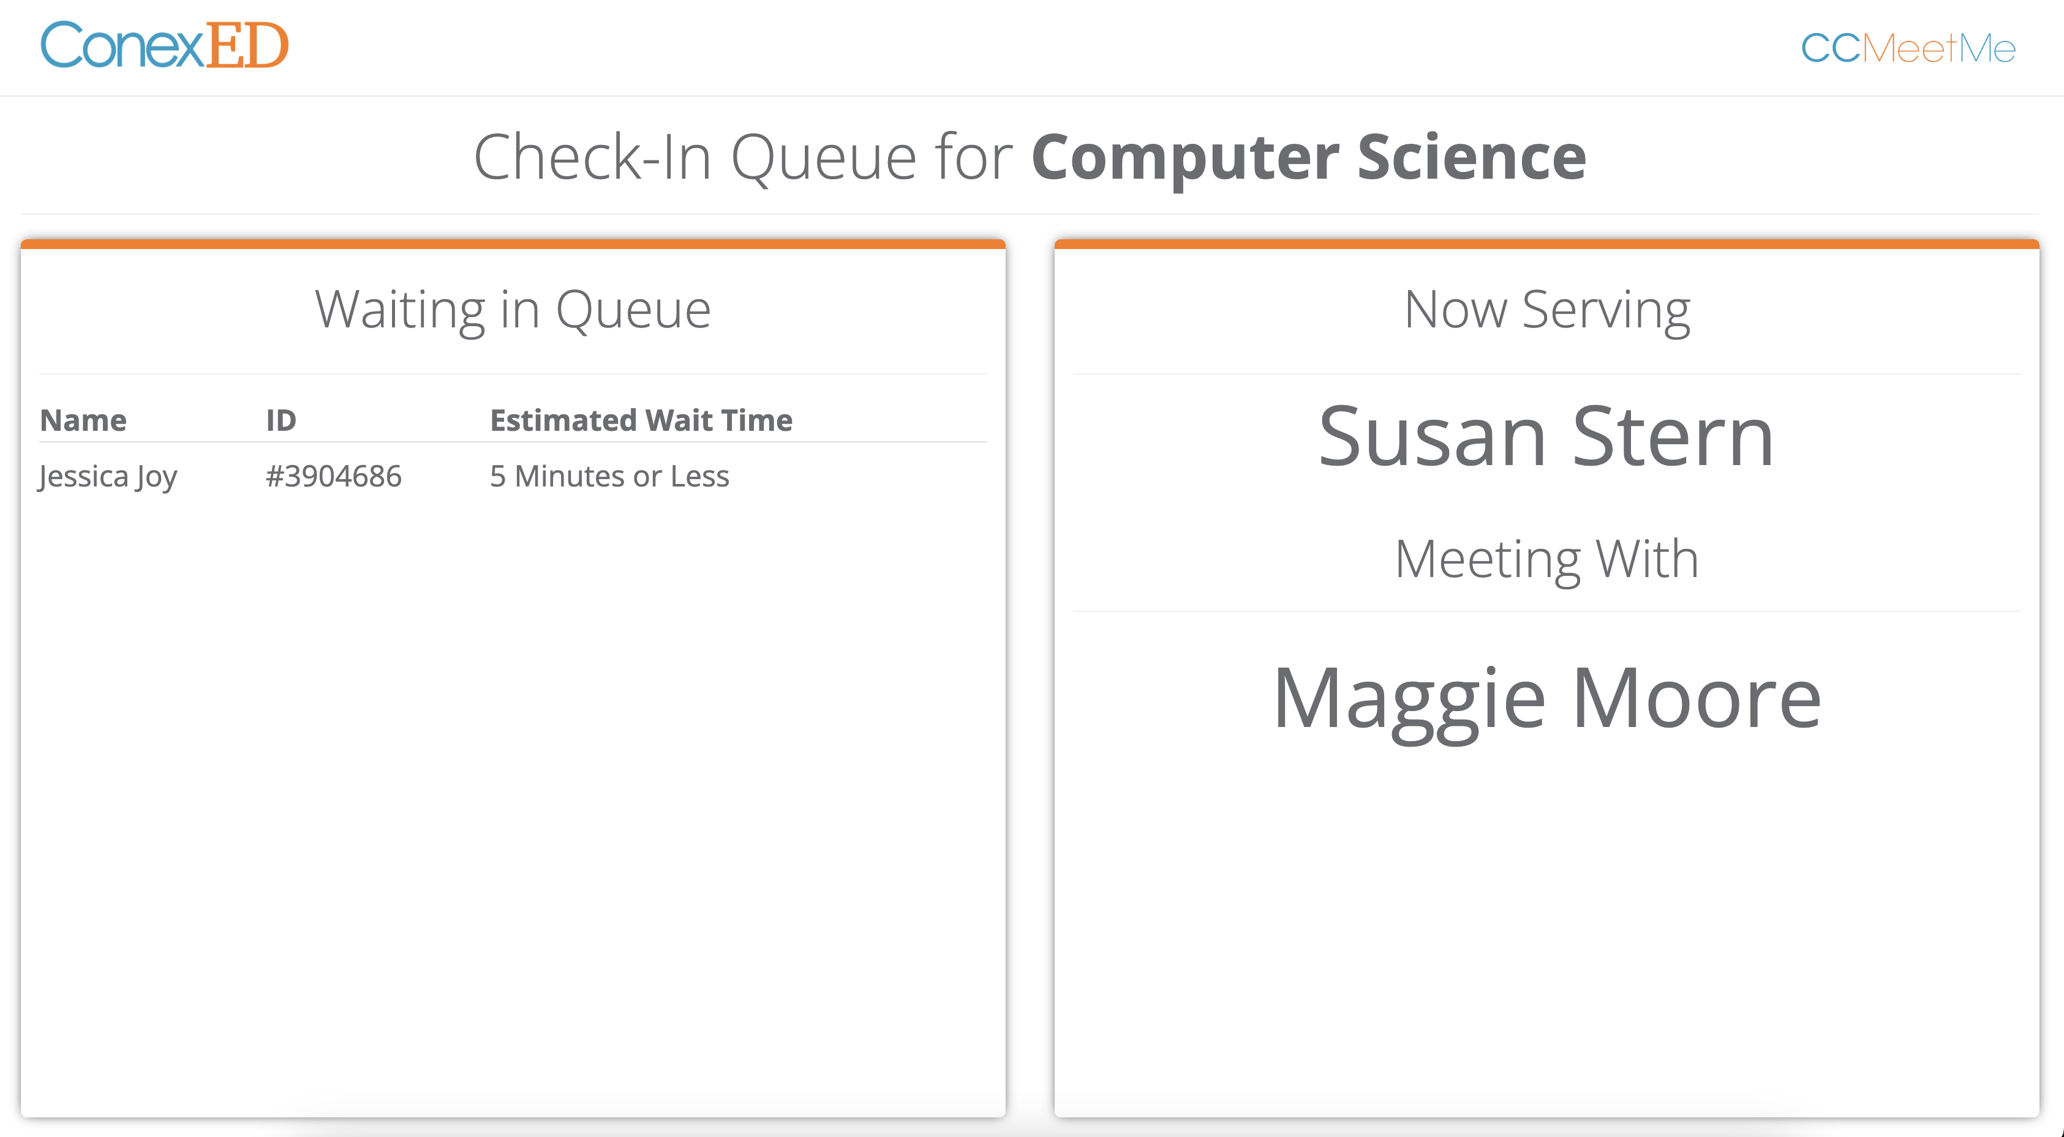Select the name 'Maggie Moore'
The height and width of the screenshot is (1137, 2064).
1546,697
